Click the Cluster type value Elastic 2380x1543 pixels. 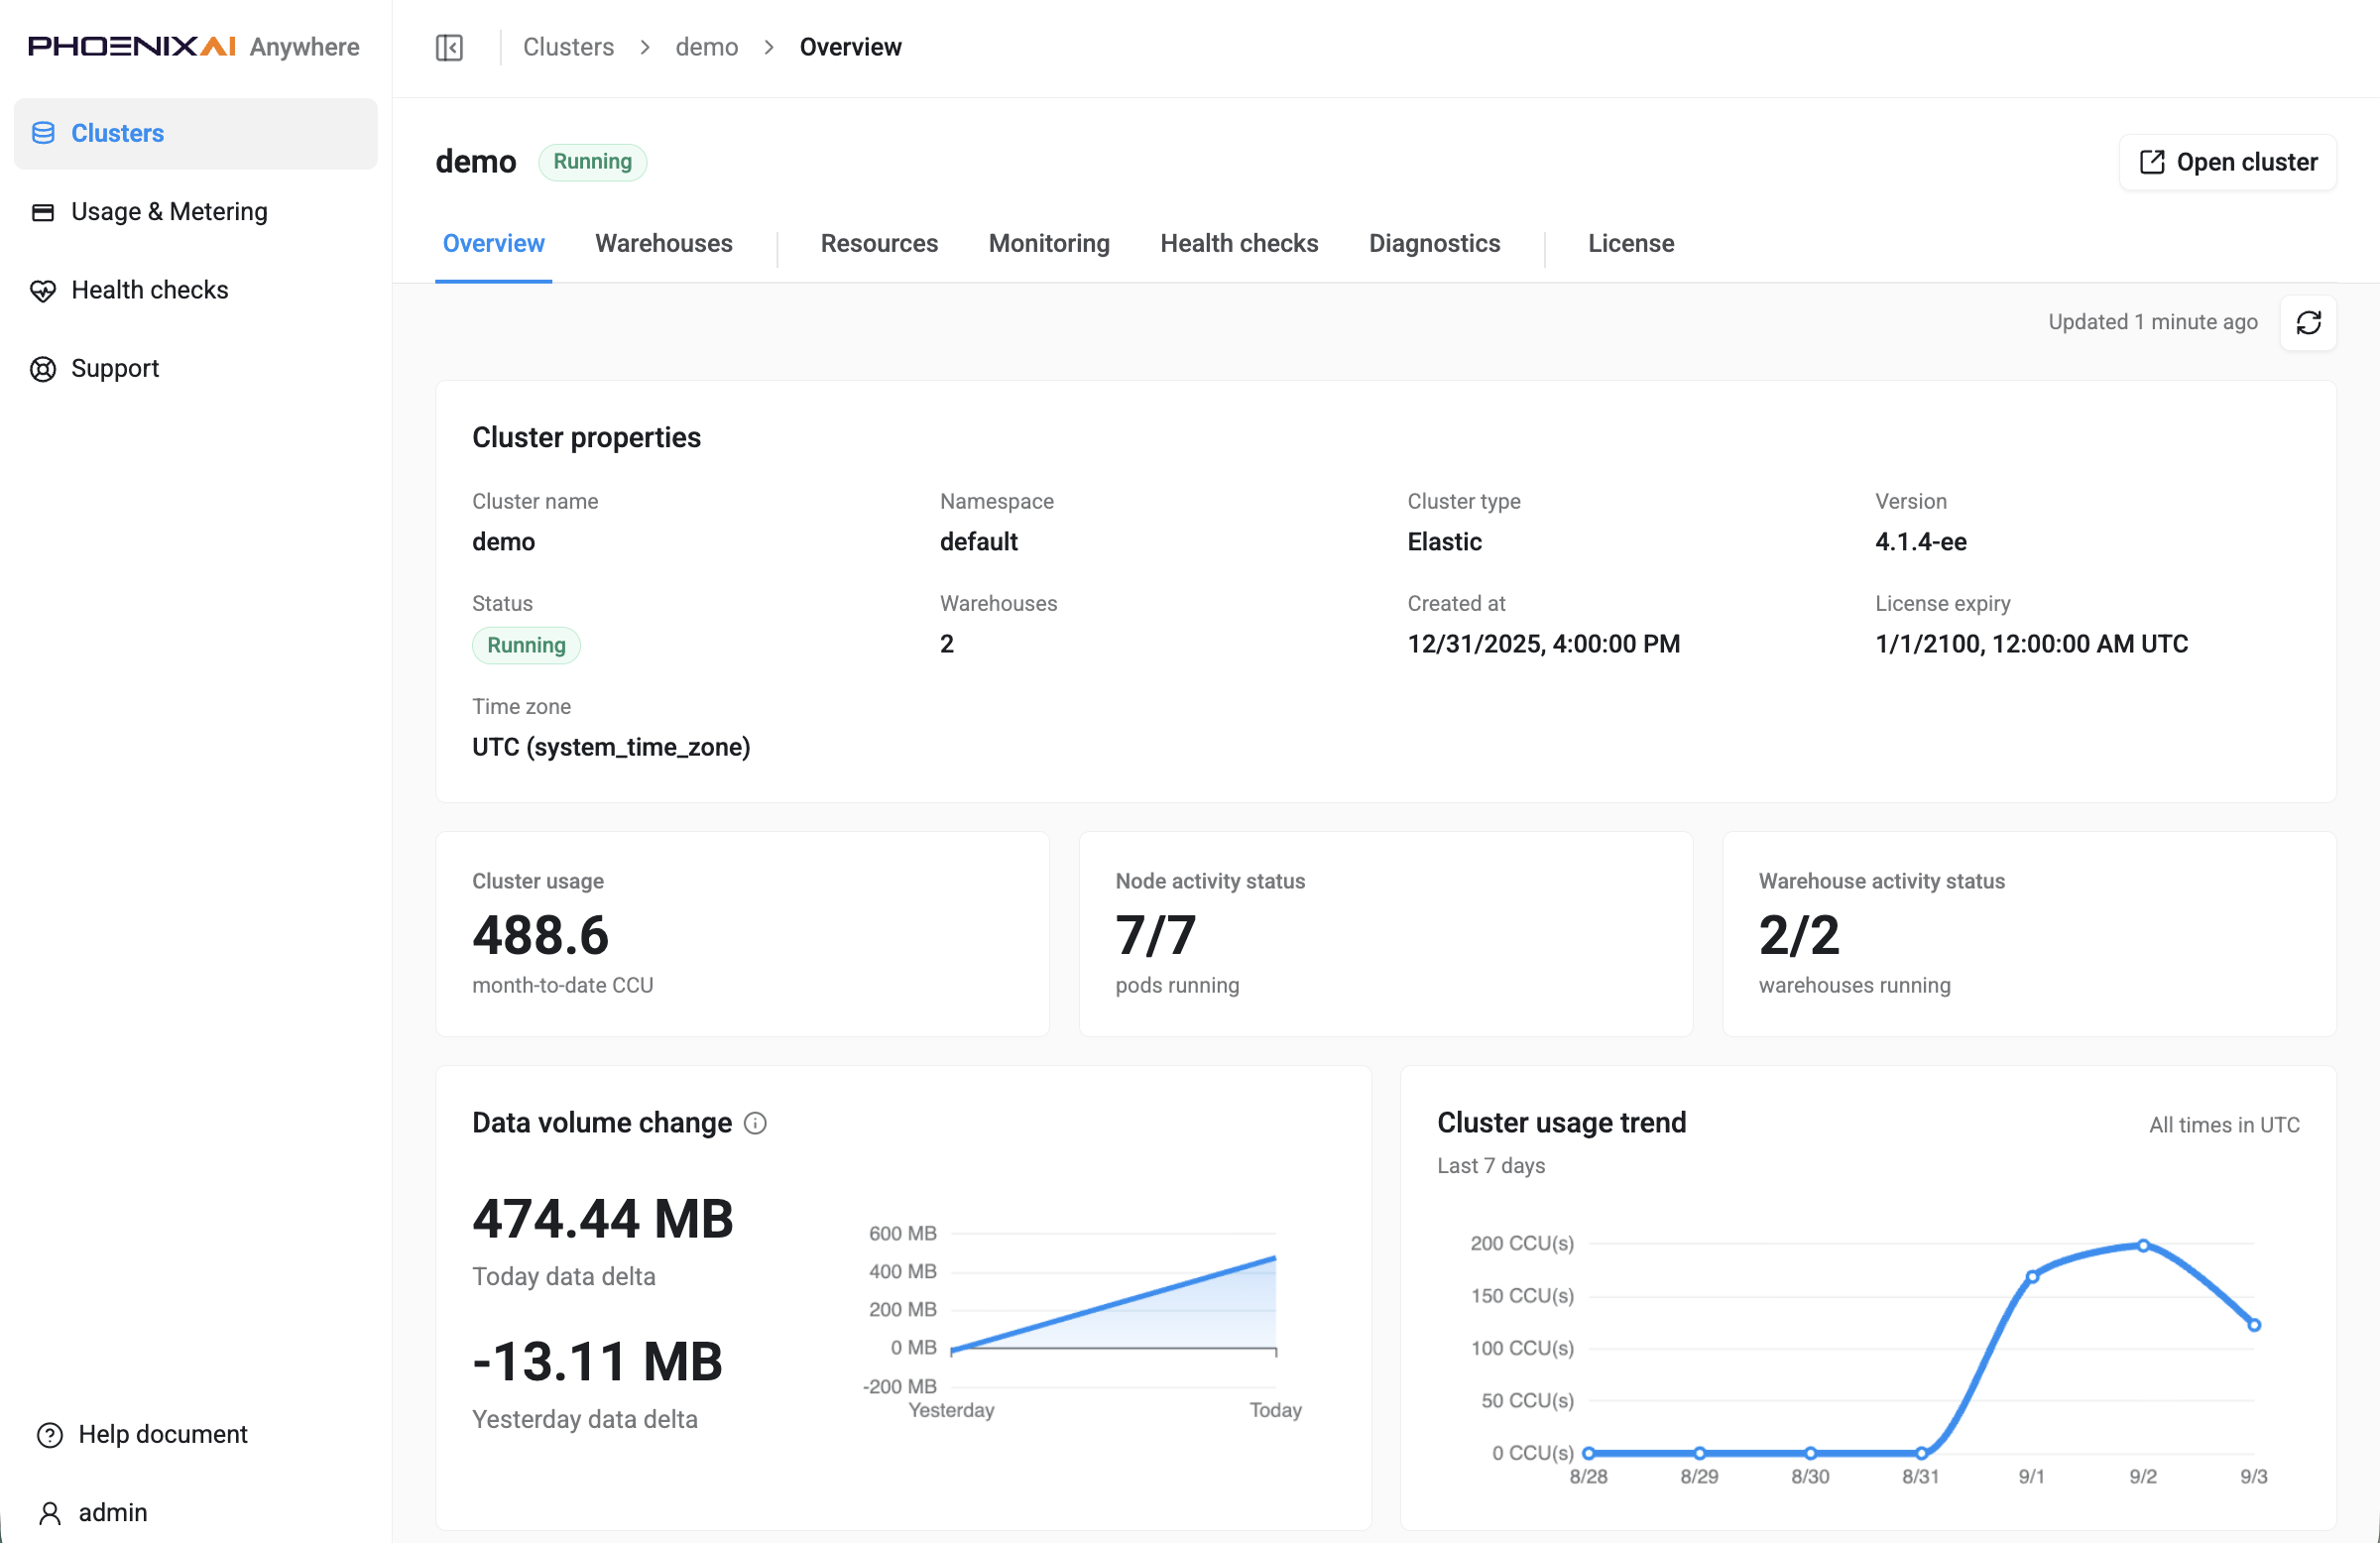pyautogui.click(x=1444, y=542)
